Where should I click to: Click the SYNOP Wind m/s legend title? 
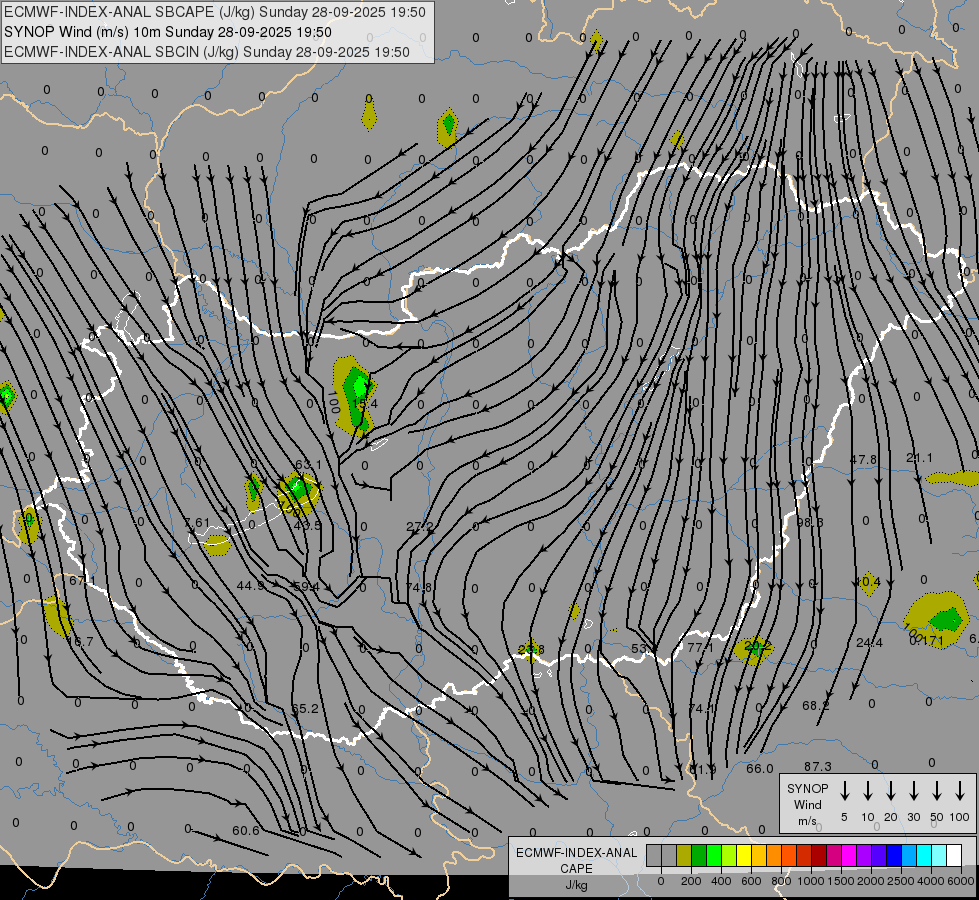807,805
